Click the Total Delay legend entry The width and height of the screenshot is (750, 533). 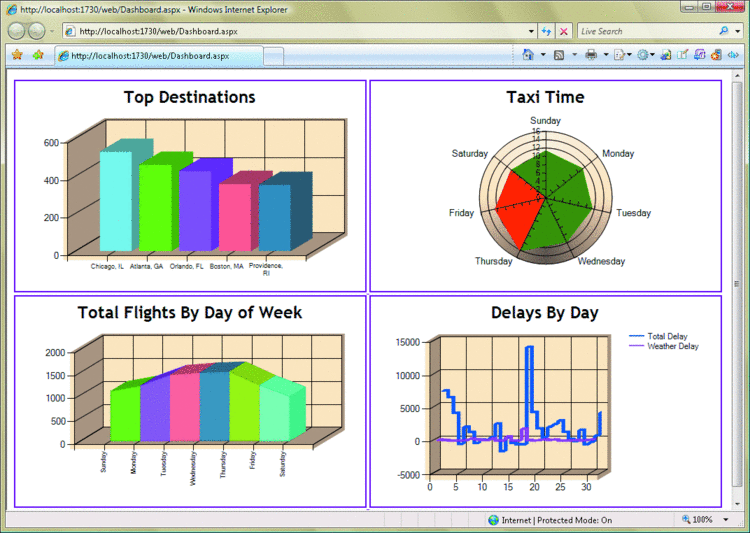pos(658,336)
